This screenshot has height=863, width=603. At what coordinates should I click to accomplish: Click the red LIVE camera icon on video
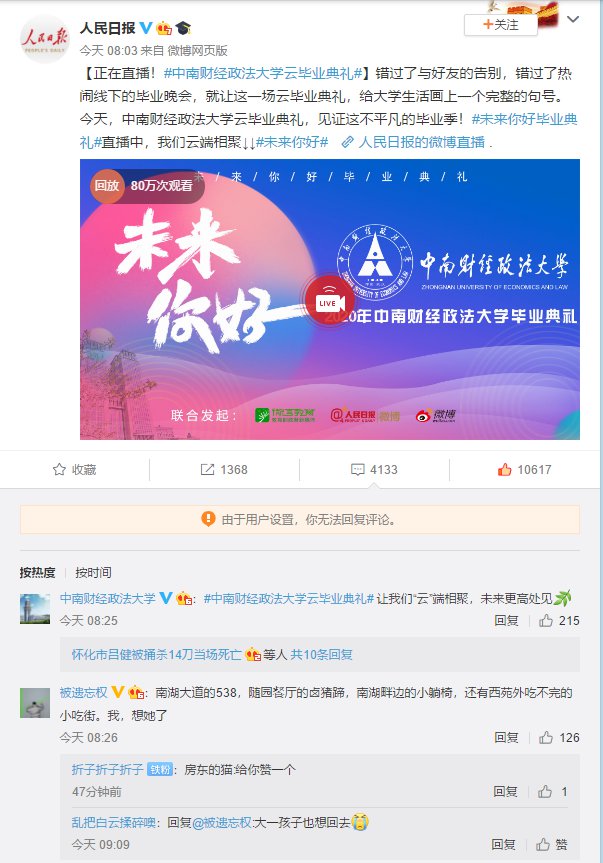(329, 302)
